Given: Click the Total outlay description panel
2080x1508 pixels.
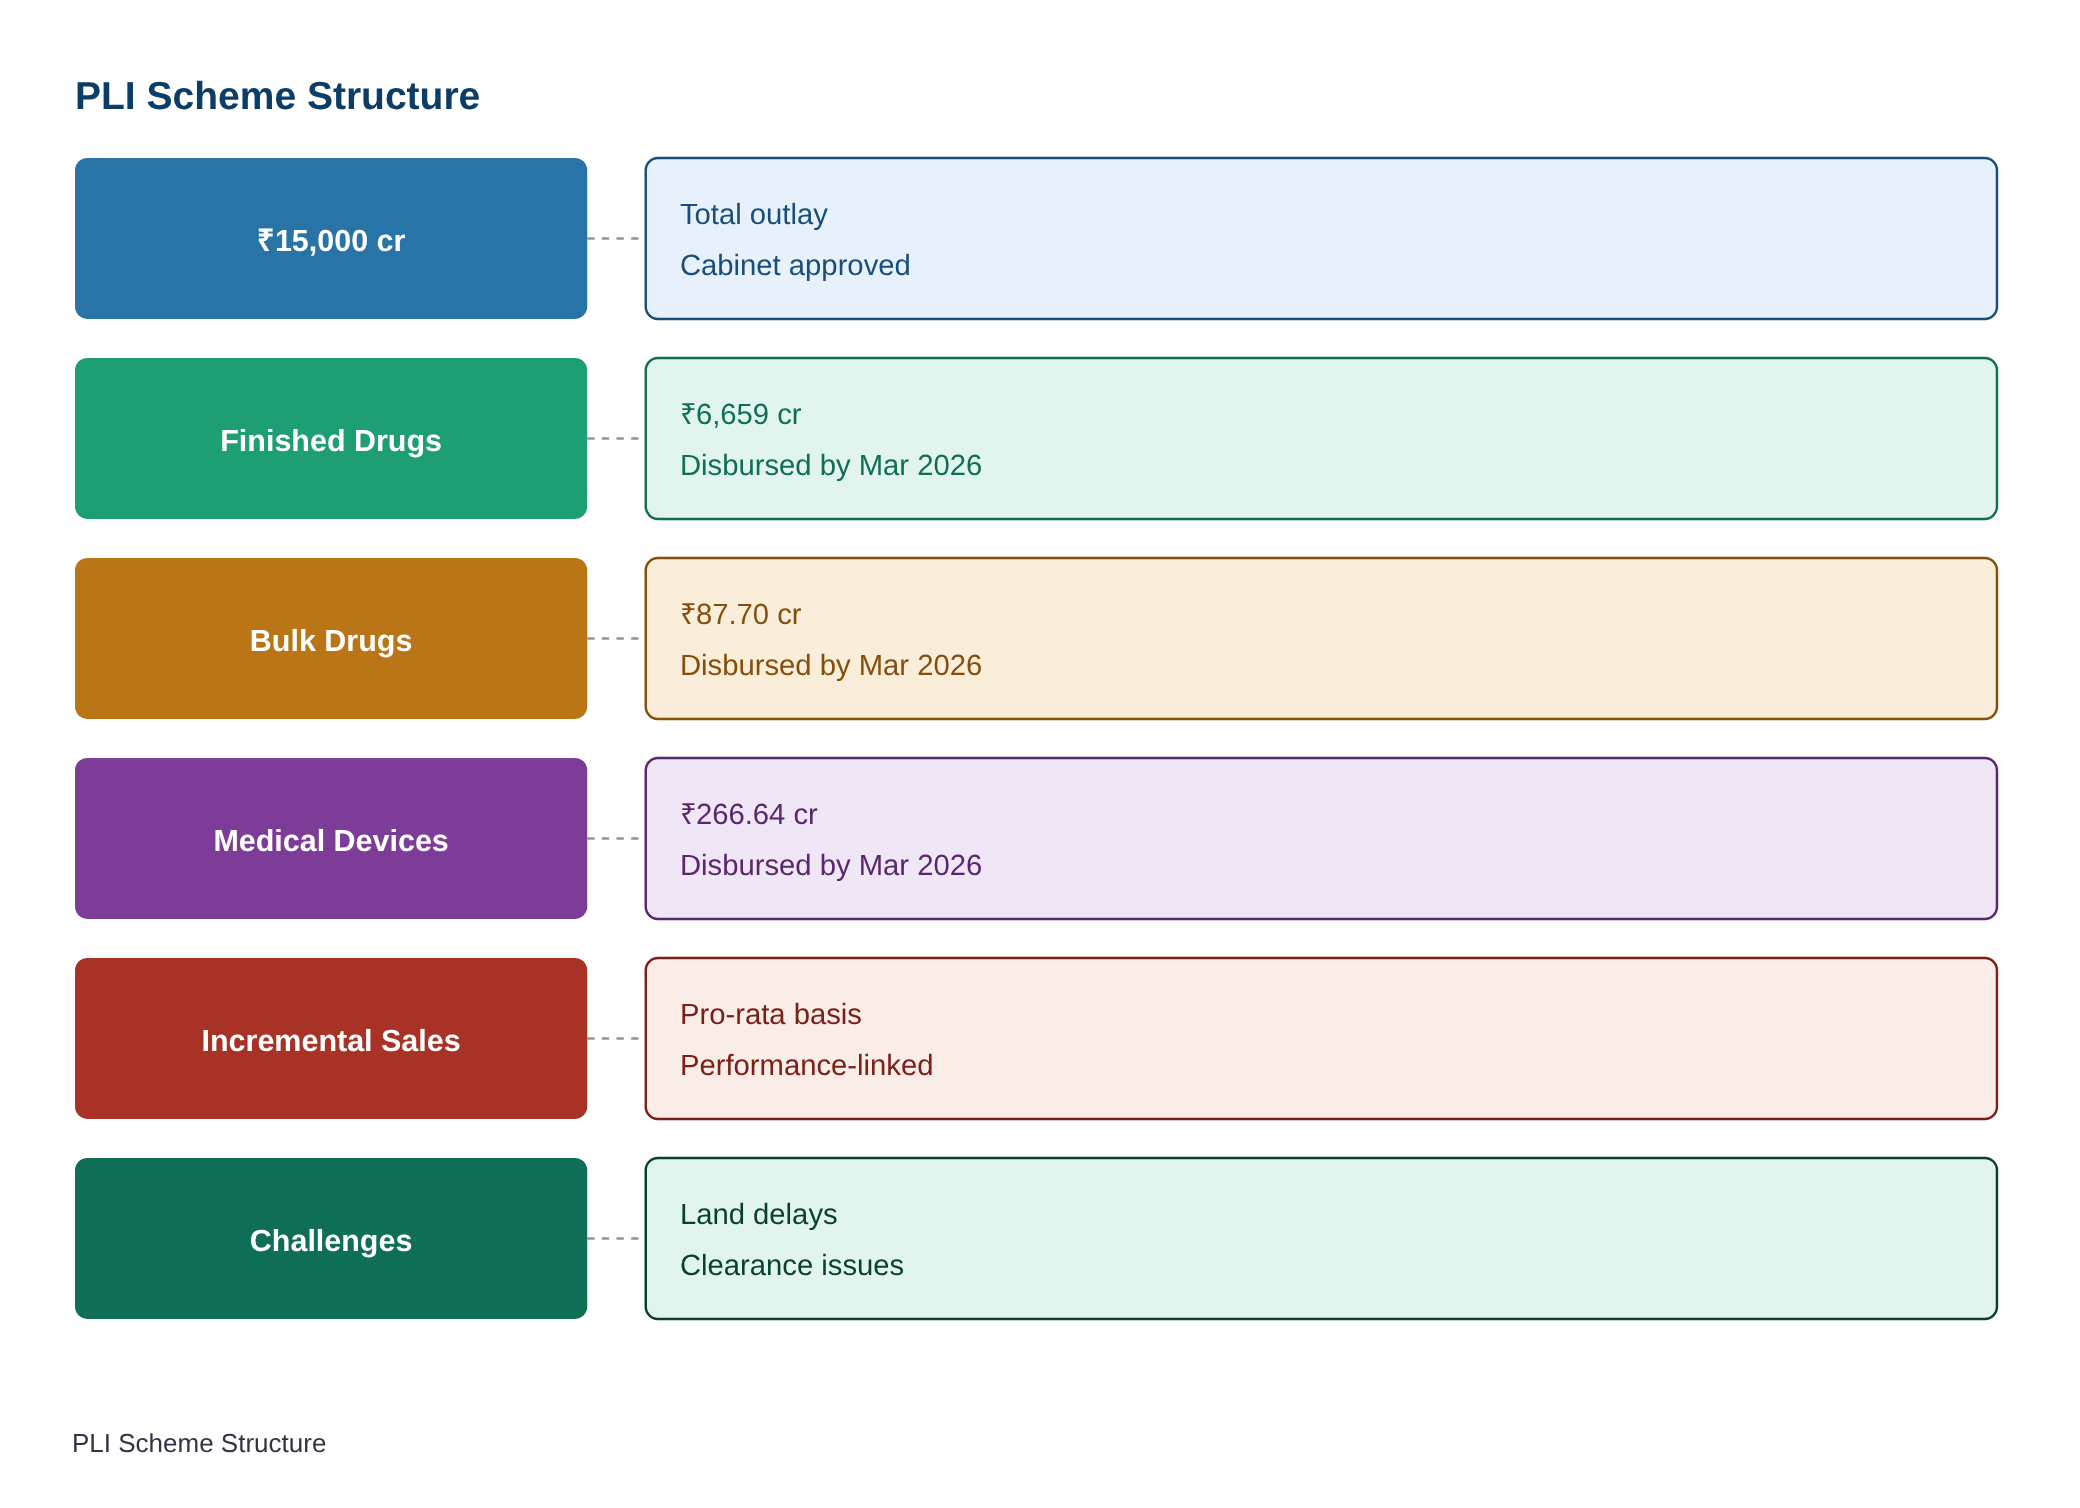Looking at the screenshot, I should (1321, 238).
